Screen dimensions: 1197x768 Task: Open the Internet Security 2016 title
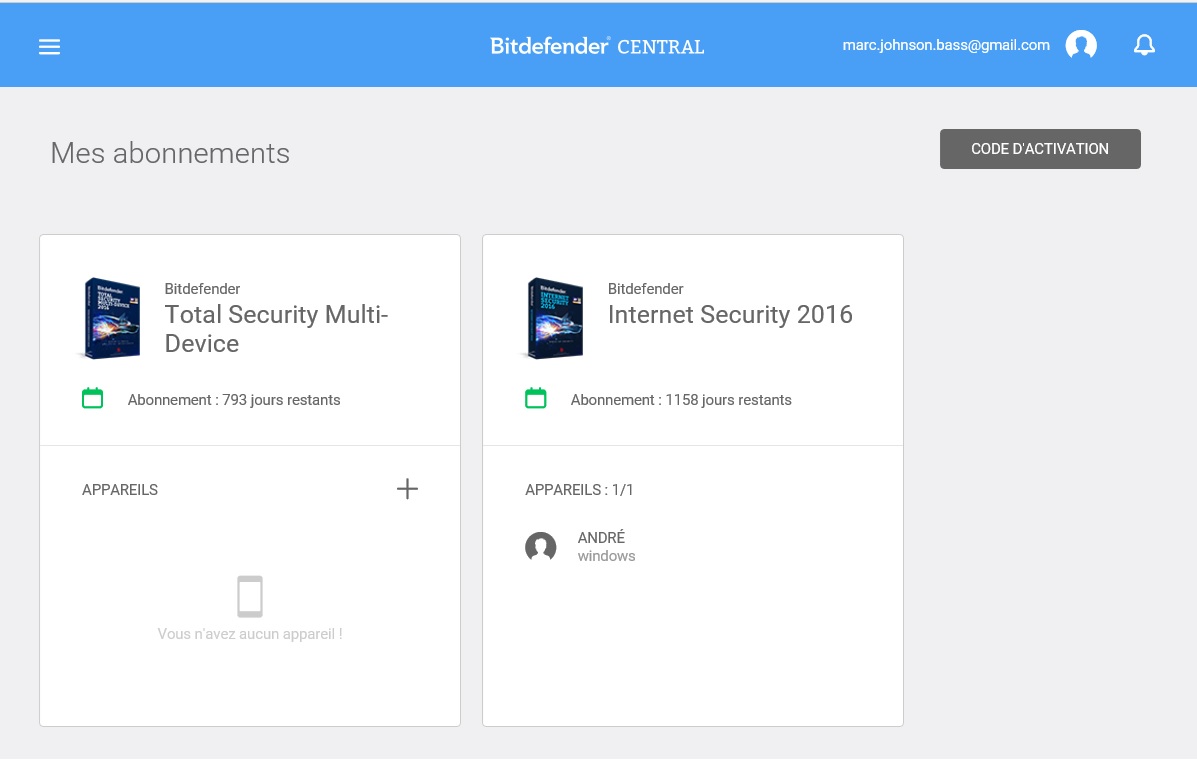(x=730, y=315)
